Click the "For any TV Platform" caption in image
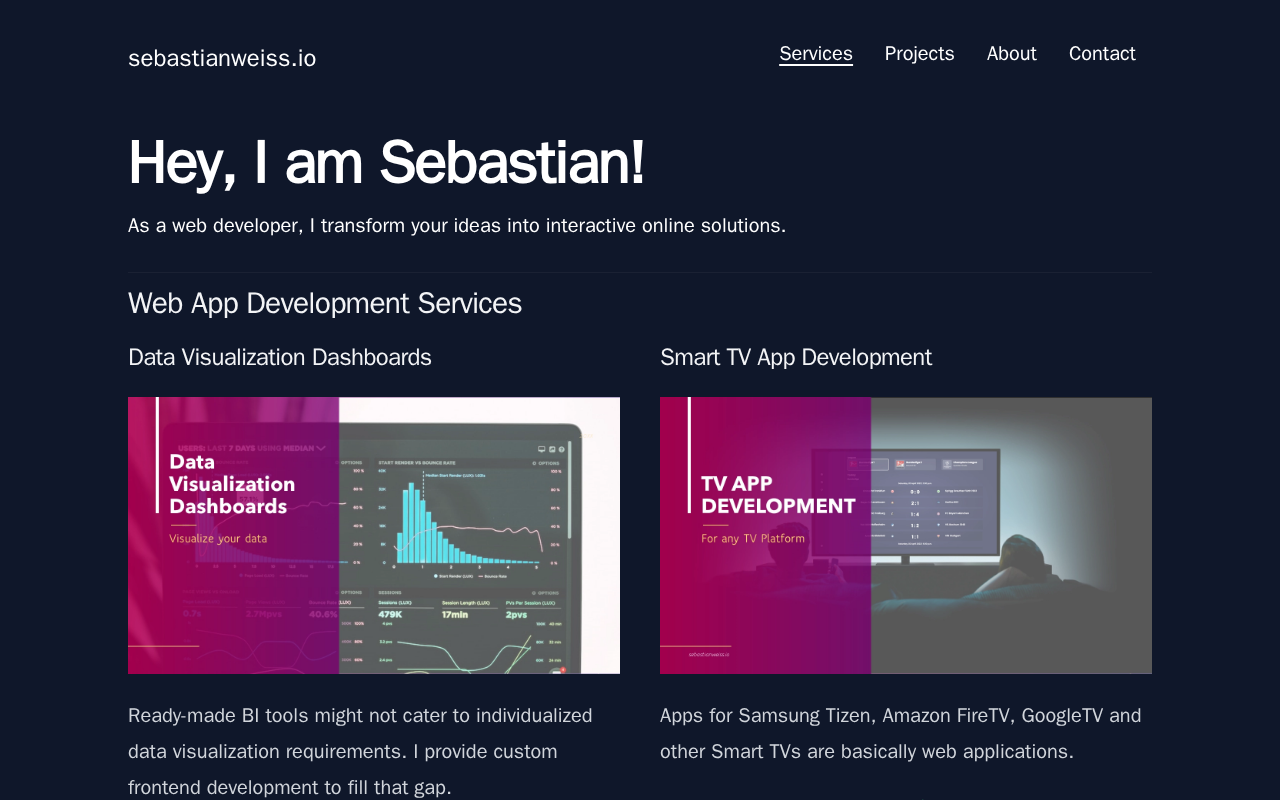This screenshot has width=1280, height=800. click(753, 538)
